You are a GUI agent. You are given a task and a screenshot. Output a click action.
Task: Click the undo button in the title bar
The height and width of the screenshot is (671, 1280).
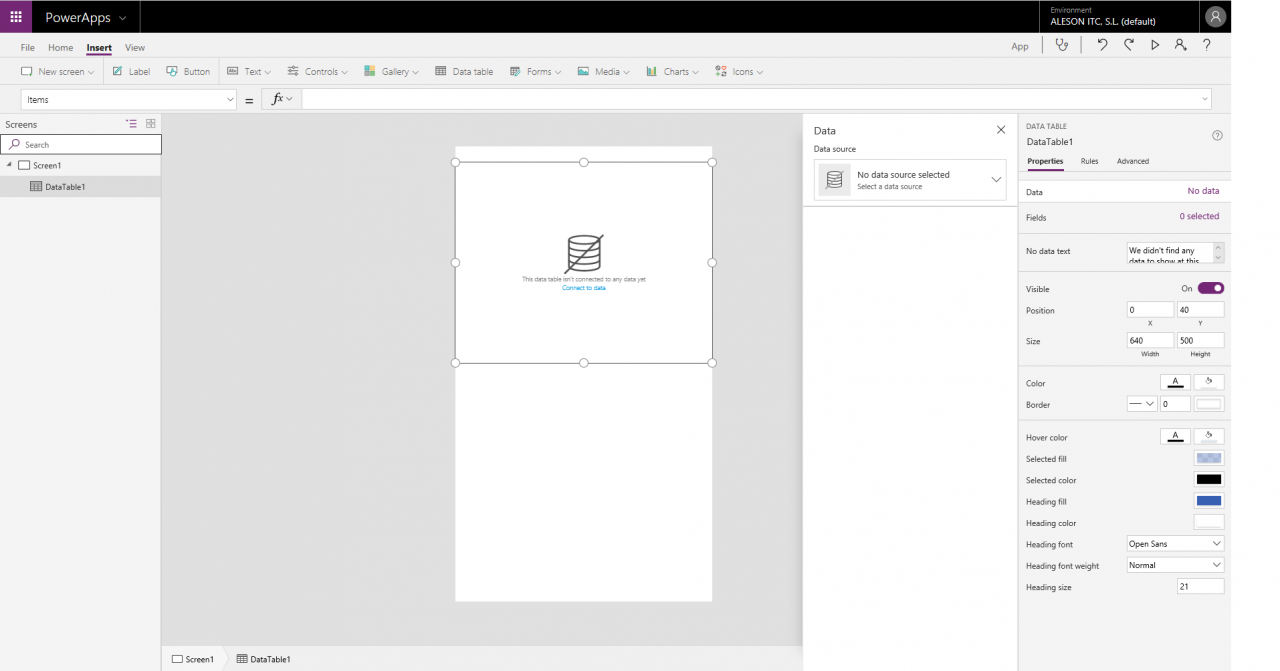(x=1101, y=44)
